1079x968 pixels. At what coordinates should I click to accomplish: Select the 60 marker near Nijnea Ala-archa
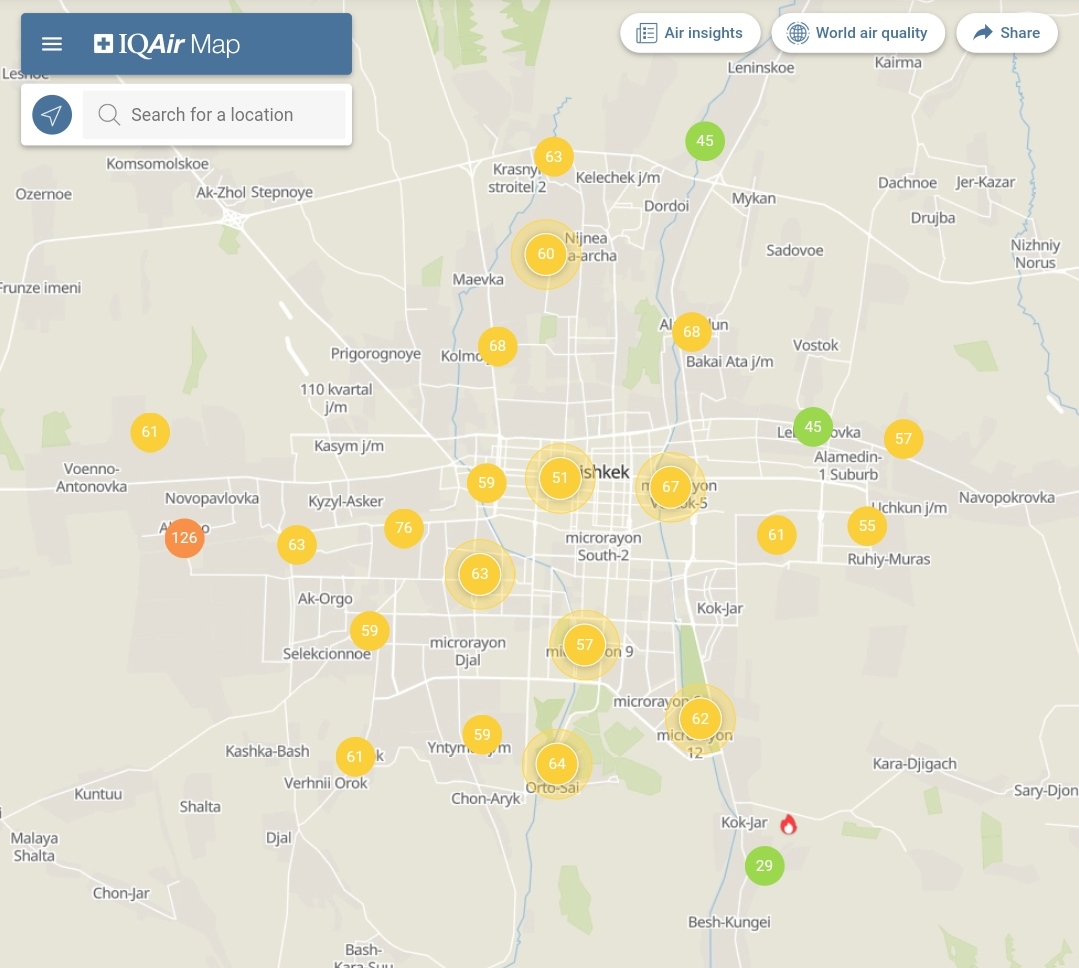[546, 254]
